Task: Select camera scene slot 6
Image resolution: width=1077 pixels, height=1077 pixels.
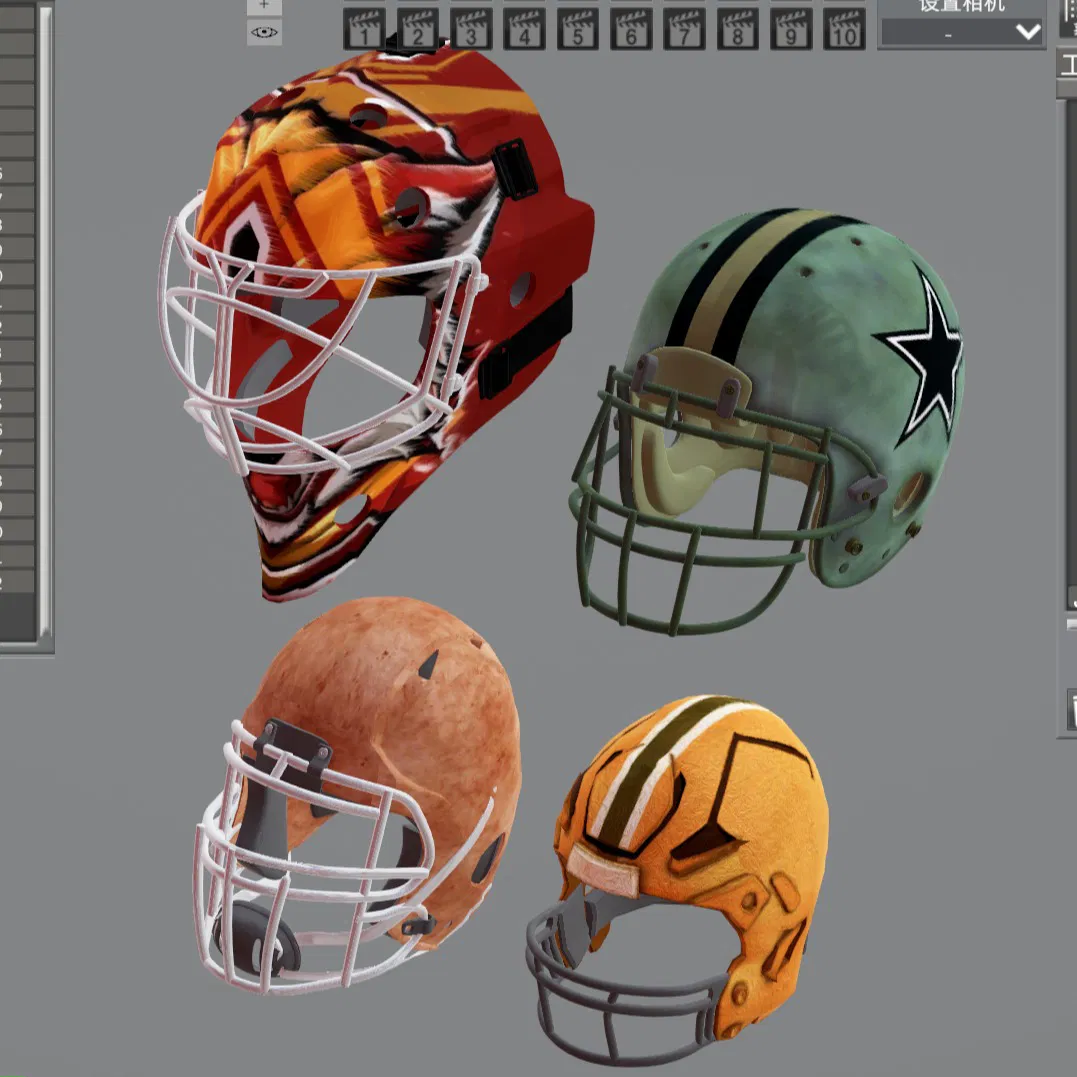Action: (631, 30)
